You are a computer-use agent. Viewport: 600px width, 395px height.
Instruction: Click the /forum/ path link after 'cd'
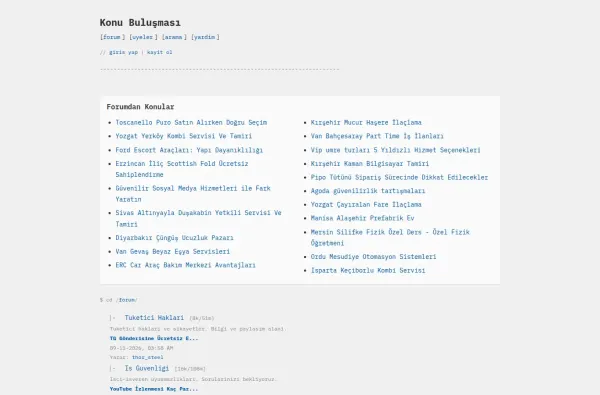(x=127, y=300)
